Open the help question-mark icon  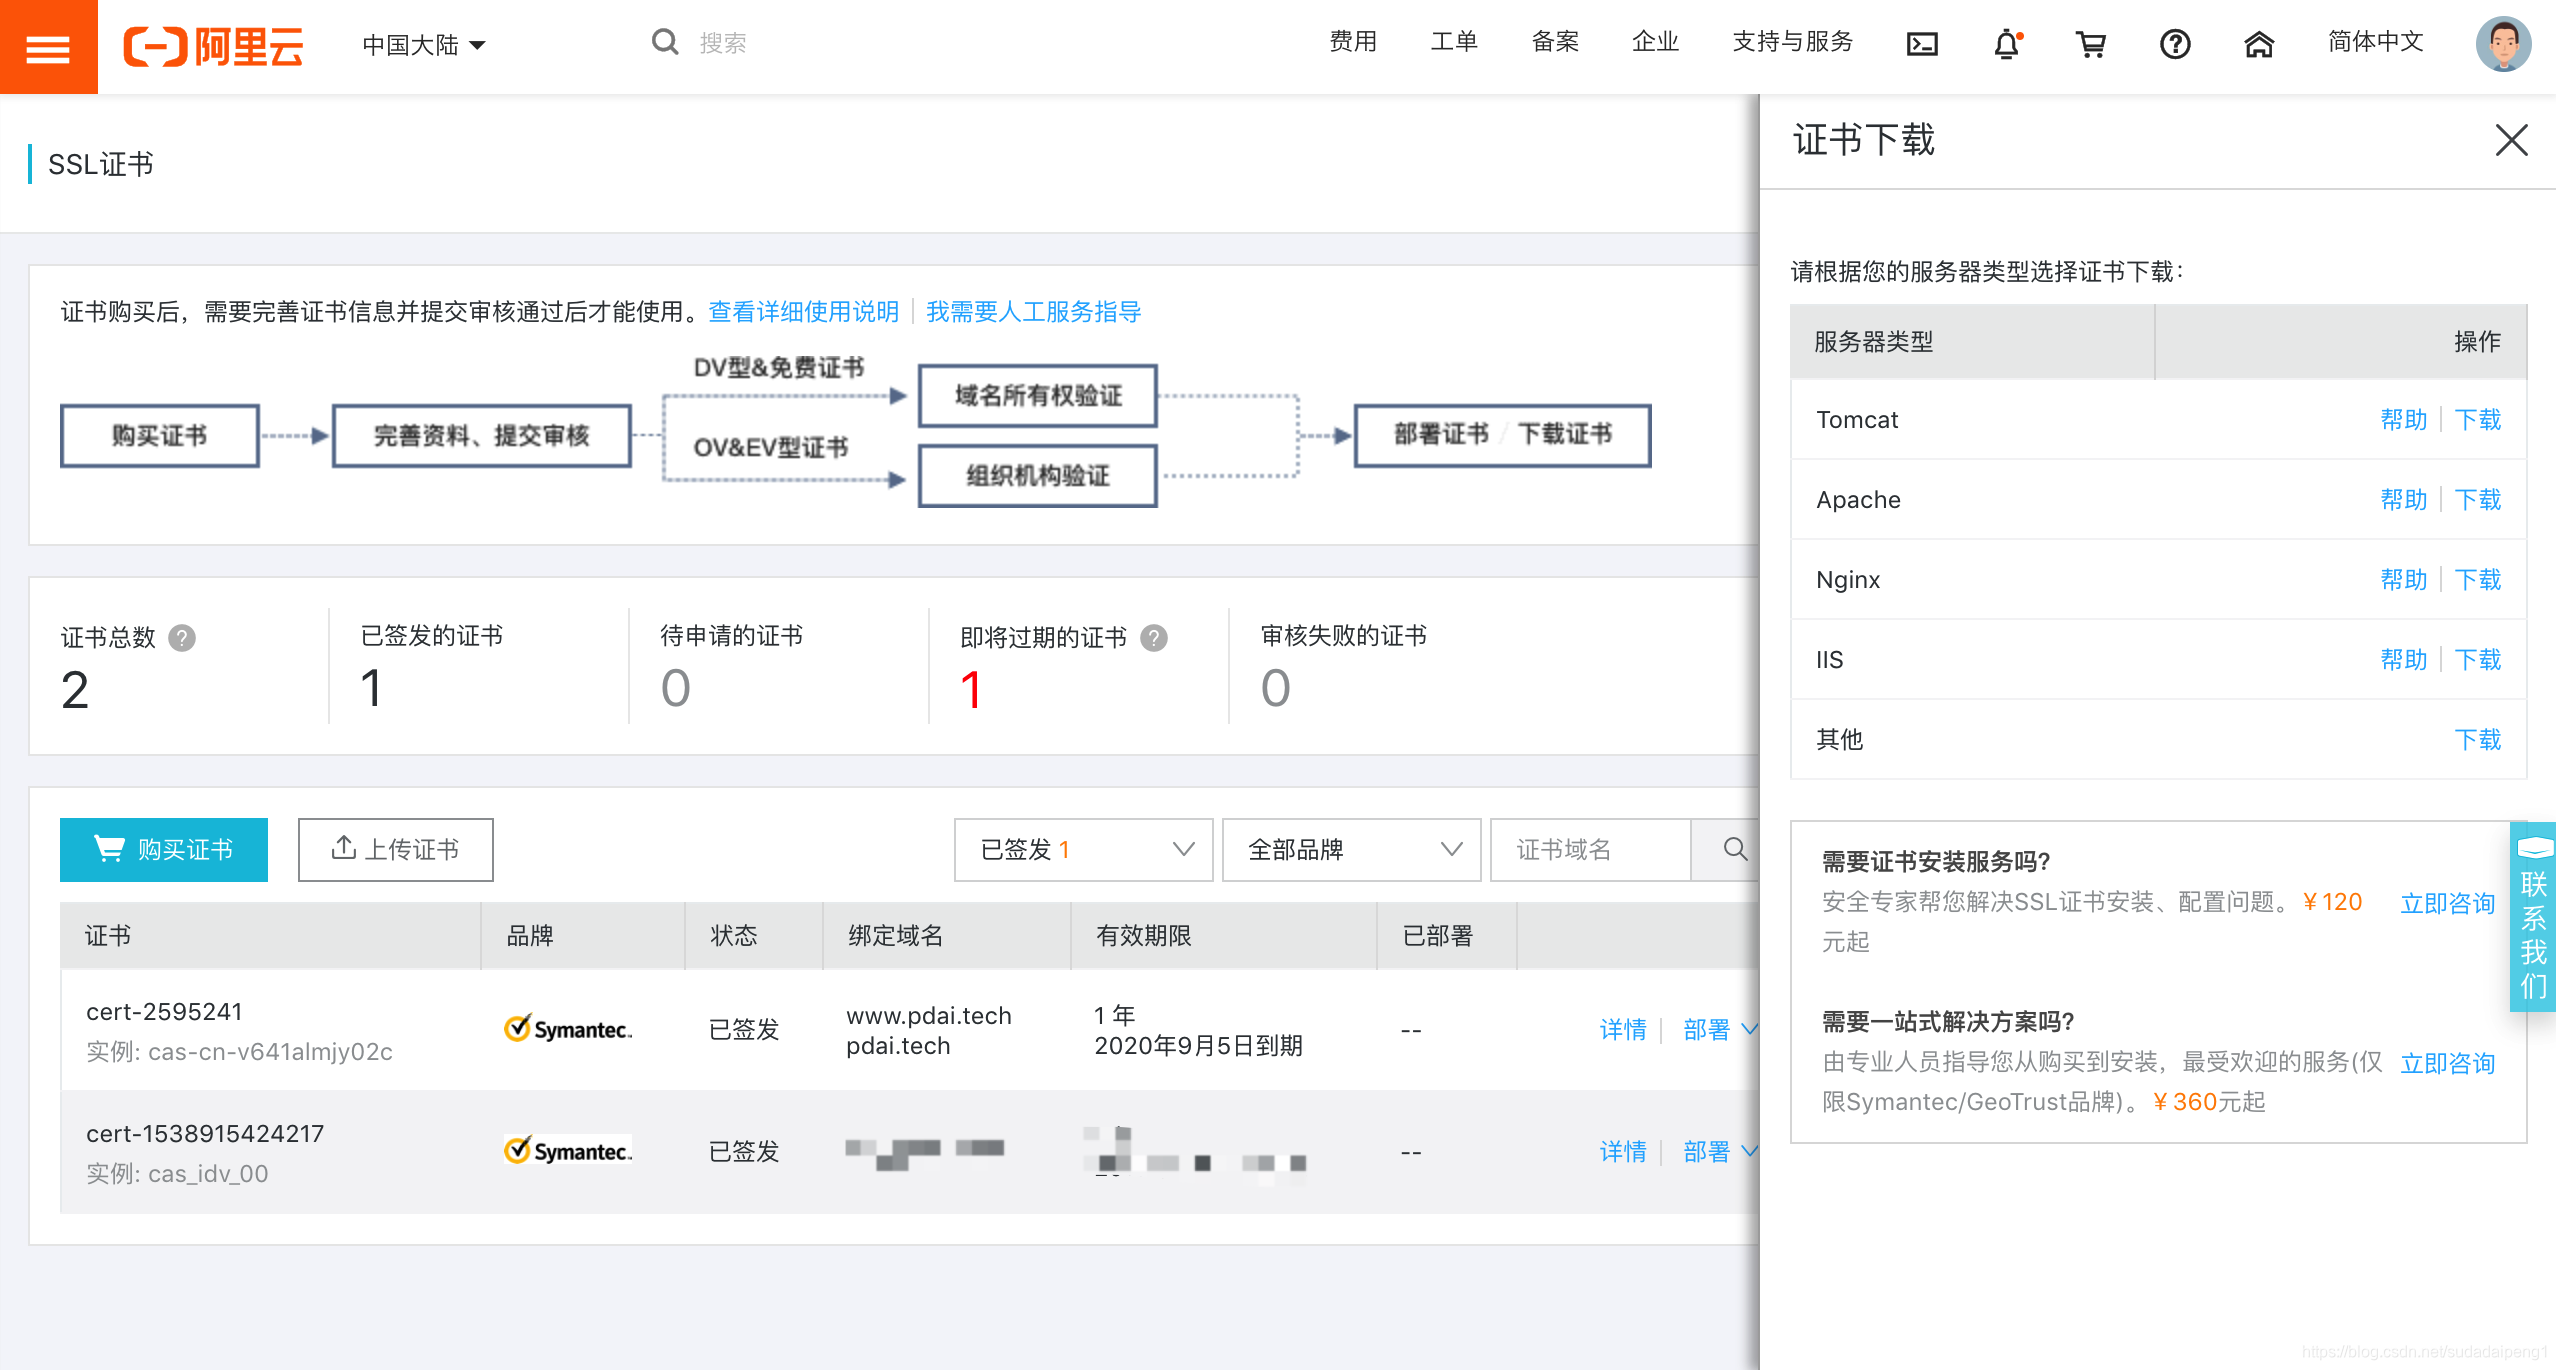point(2175,44)
